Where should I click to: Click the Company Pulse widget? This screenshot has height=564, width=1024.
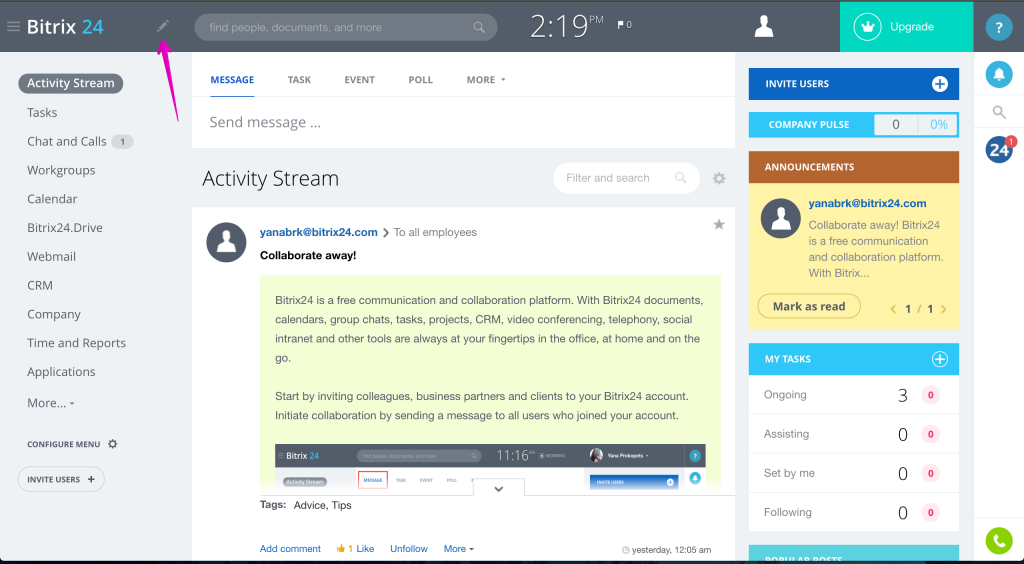(x=854, y=125)
